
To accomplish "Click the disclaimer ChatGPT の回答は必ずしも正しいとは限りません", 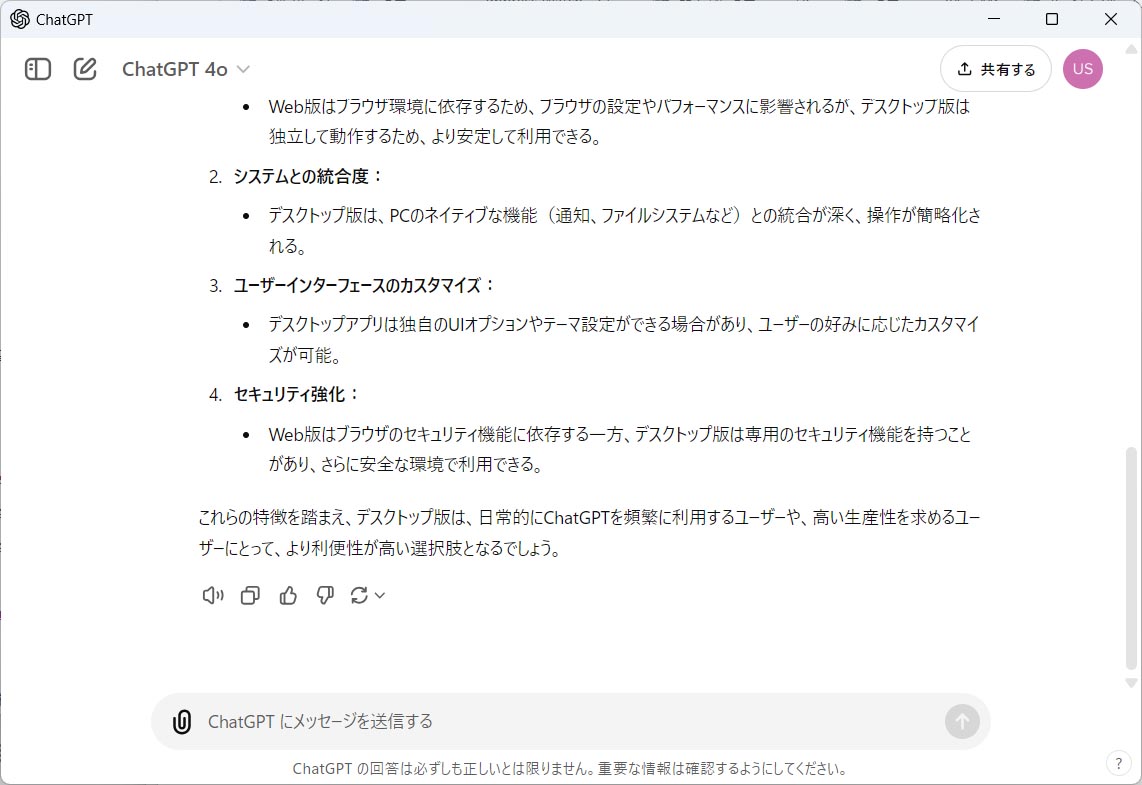I will tap(570, 769).
